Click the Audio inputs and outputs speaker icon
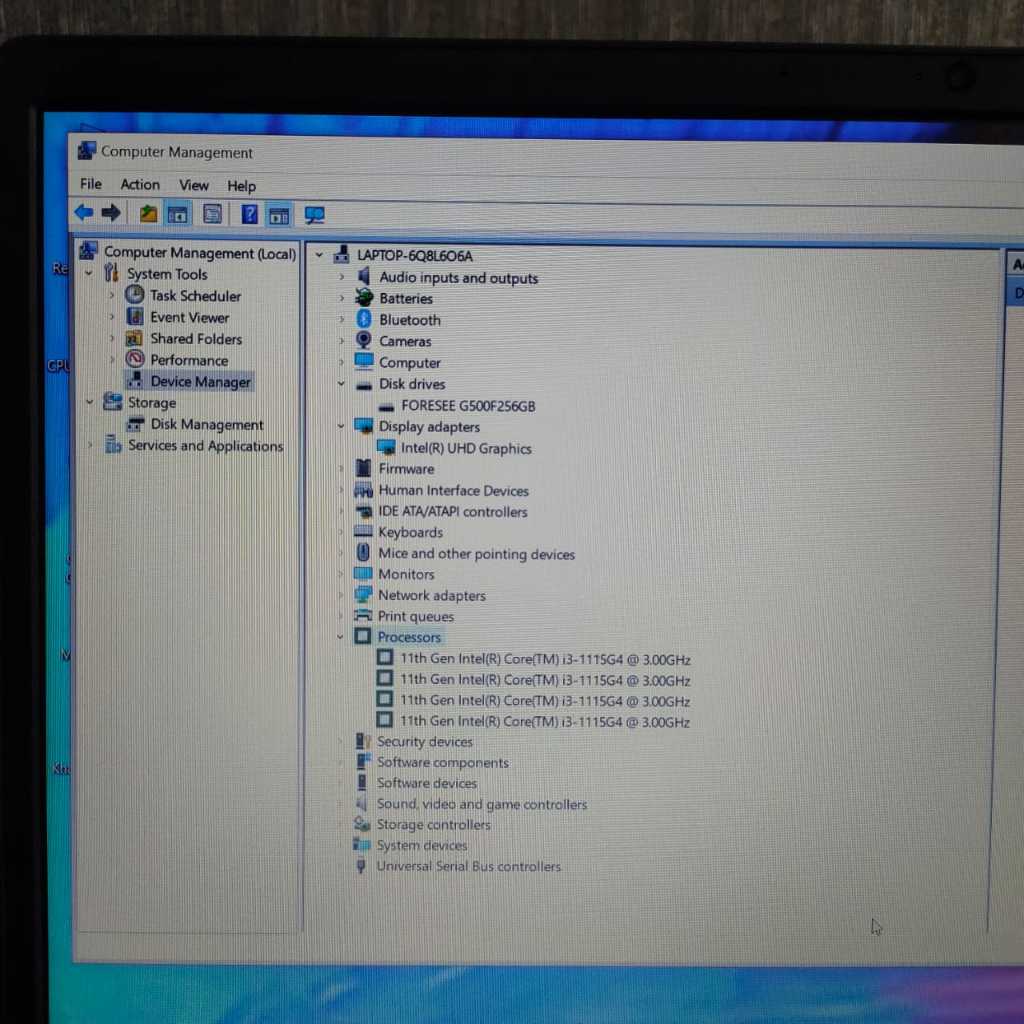 click(x=364, y=276)
